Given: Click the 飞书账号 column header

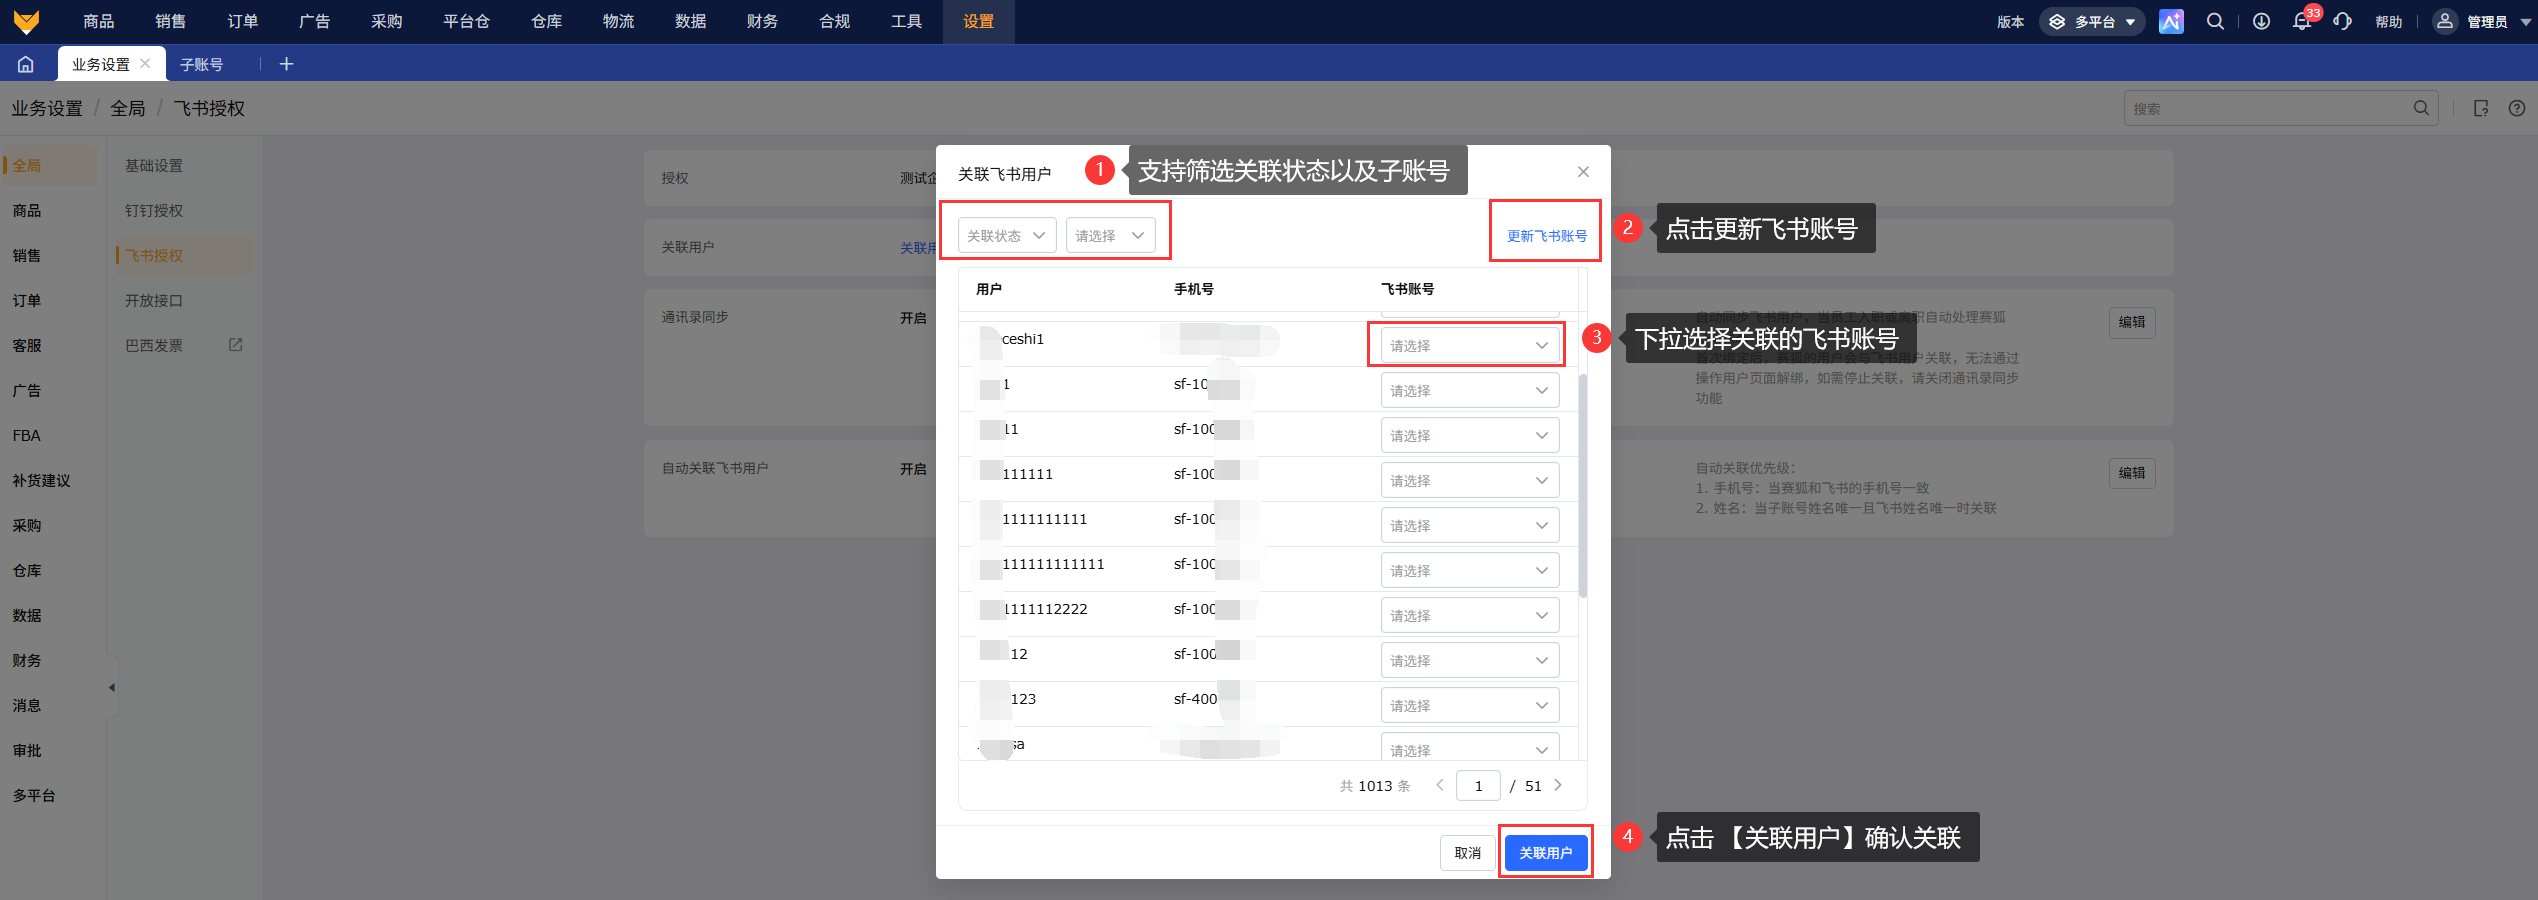Looking at the screenshot, I should coord(1408,289).
